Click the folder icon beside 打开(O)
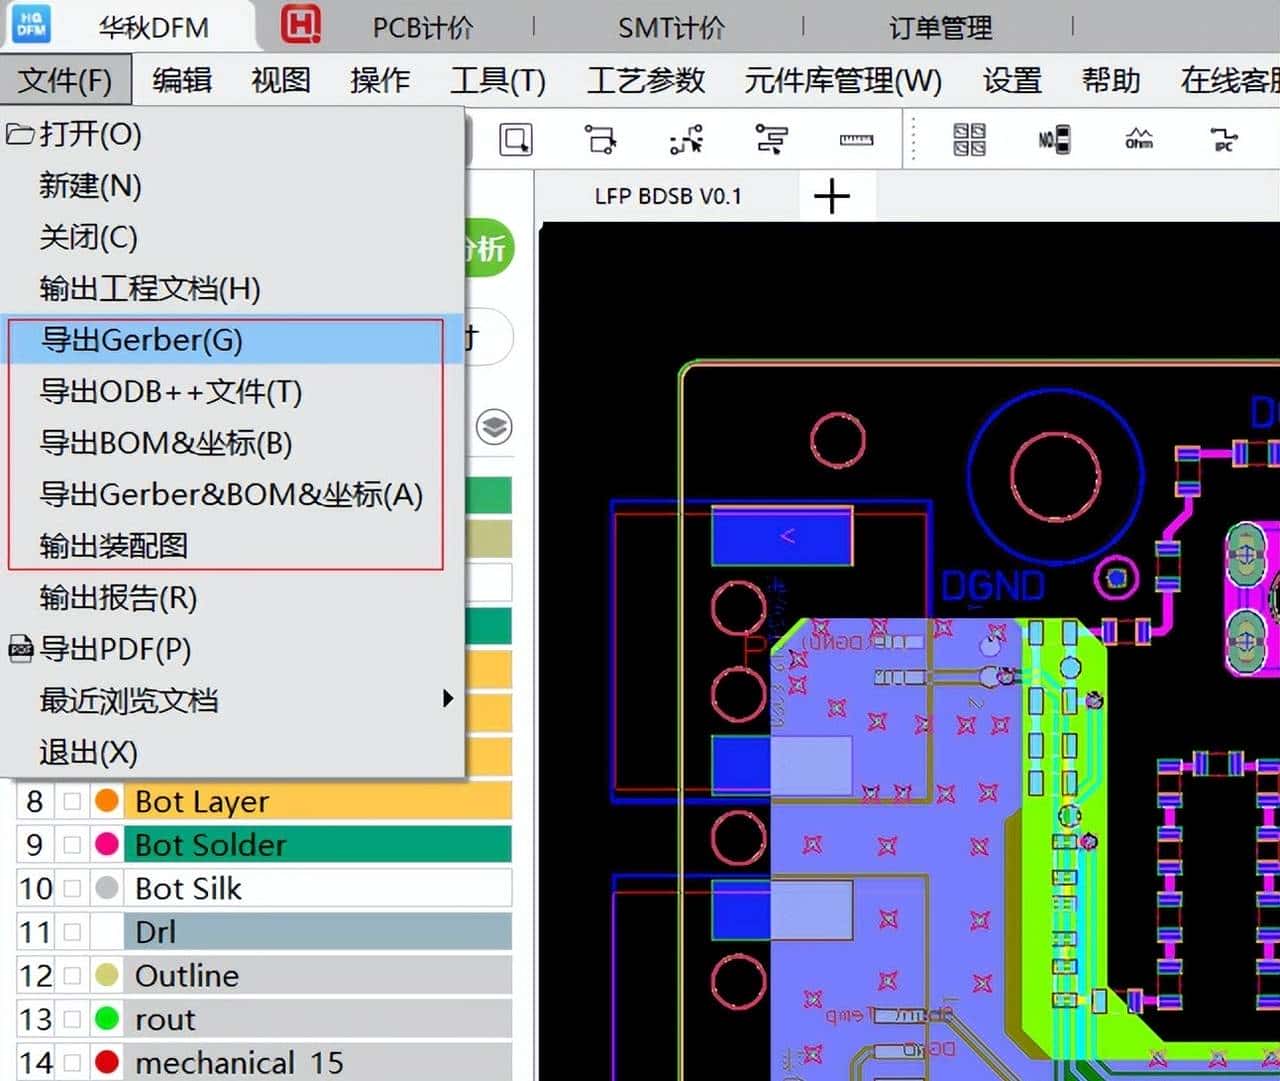 [20, 133]
